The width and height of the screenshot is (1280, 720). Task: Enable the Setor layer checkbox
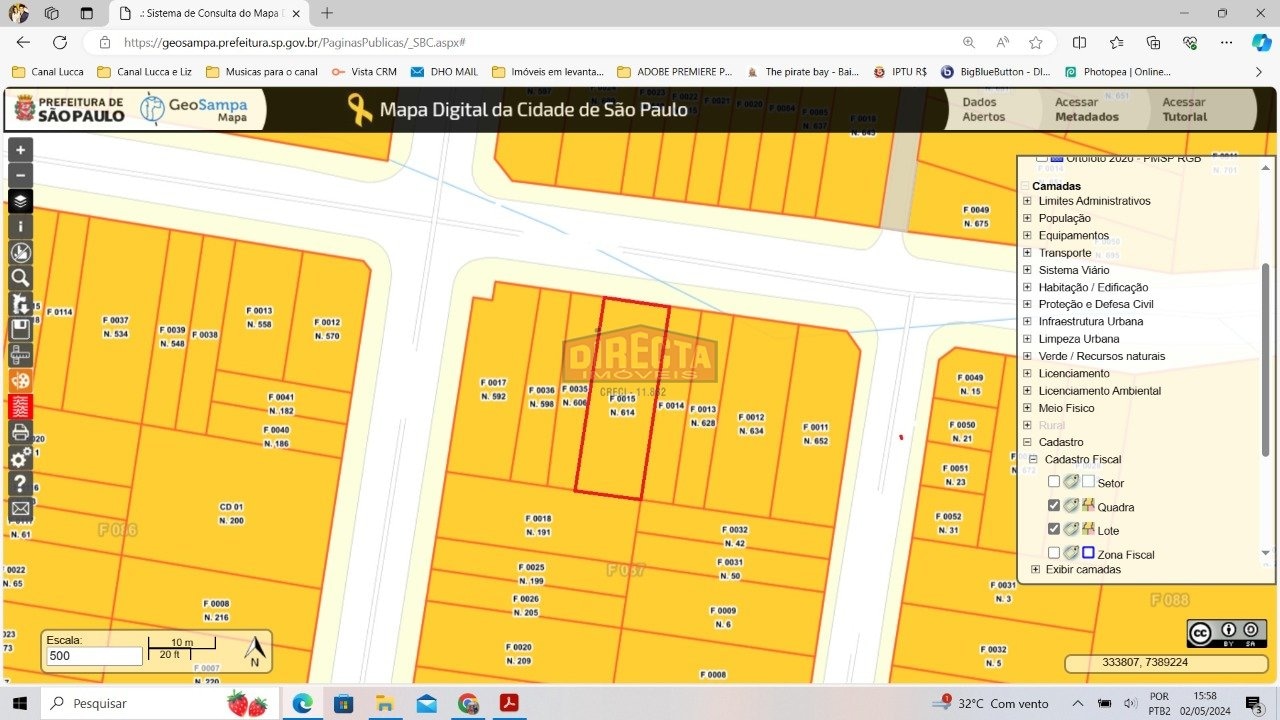1054,482
